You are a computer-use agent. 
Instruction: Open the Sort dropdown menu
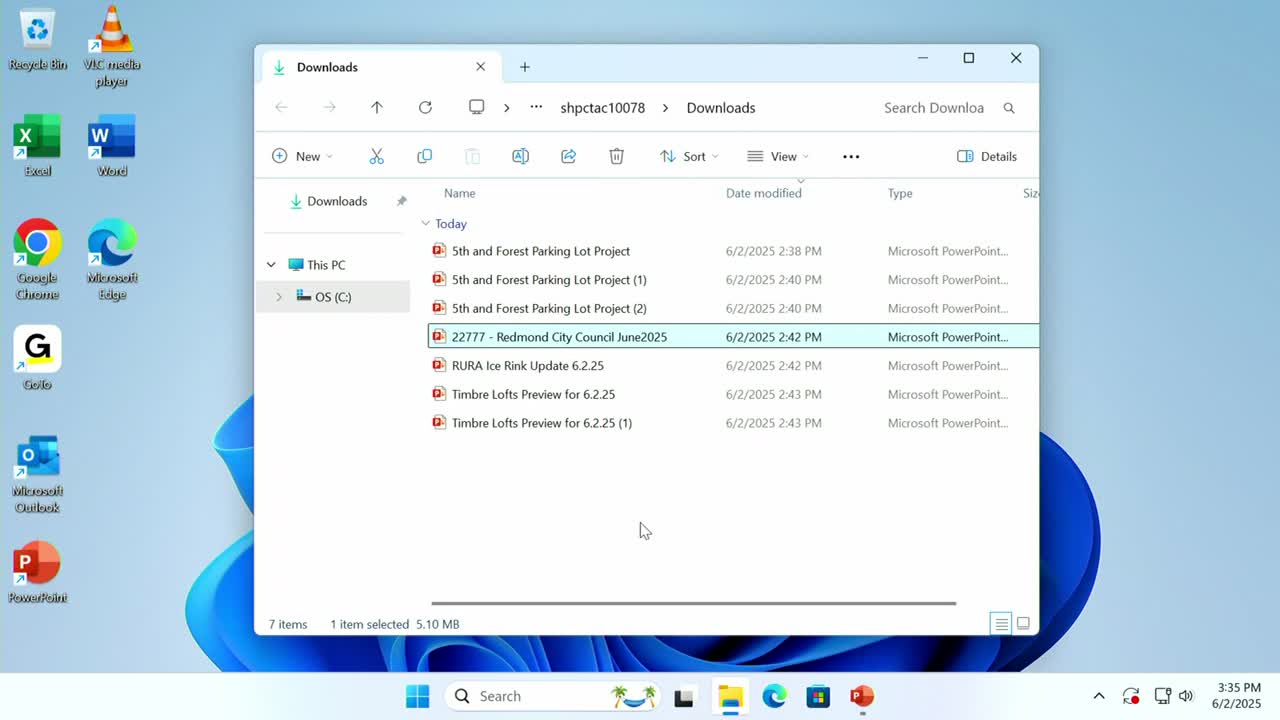(x=688, y=156)
